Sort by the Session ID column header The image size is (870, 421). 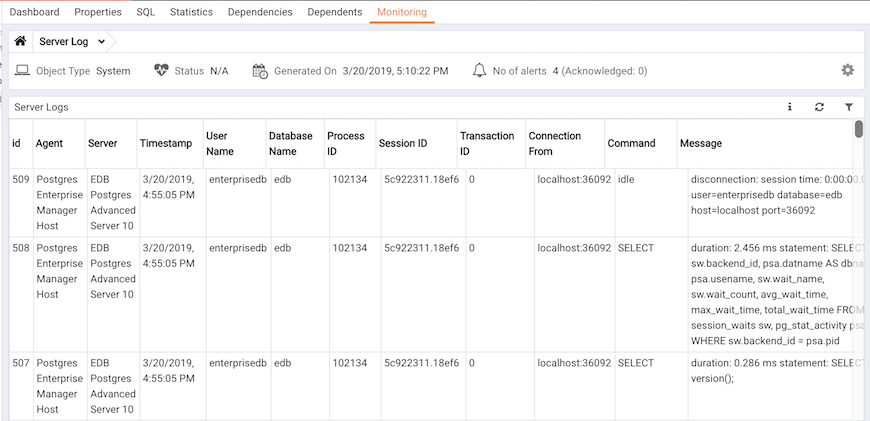[x=417, y=143]
